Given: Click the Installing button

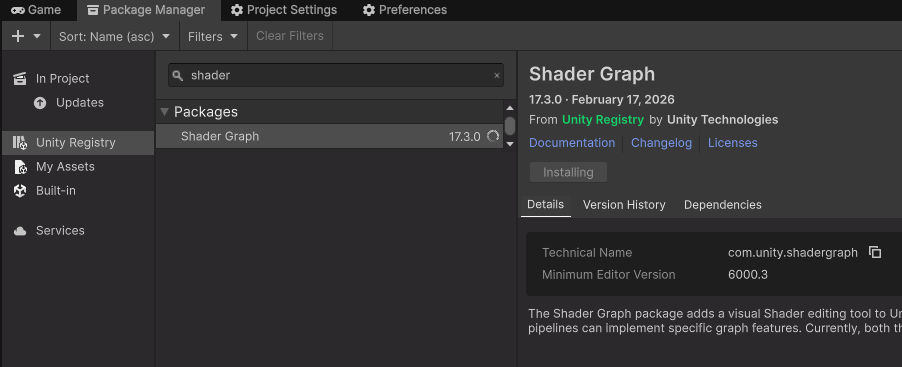Looking at the screenshot, I should pos(568,173).
